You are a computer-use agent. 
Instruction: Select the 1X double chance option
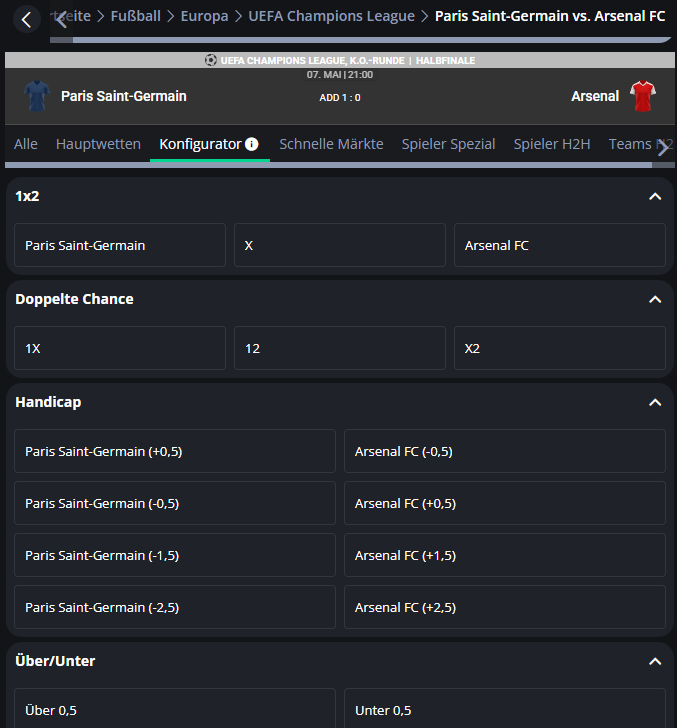[x=120, y=348]
